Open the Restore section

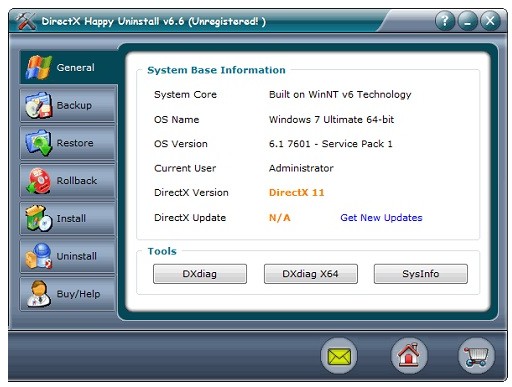click(x=68, y=143)
